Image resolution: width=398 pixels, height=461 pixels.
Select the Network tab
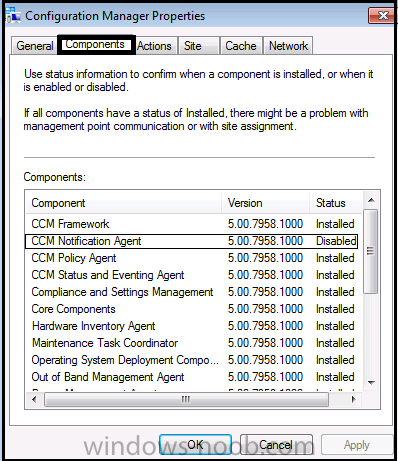288,46
